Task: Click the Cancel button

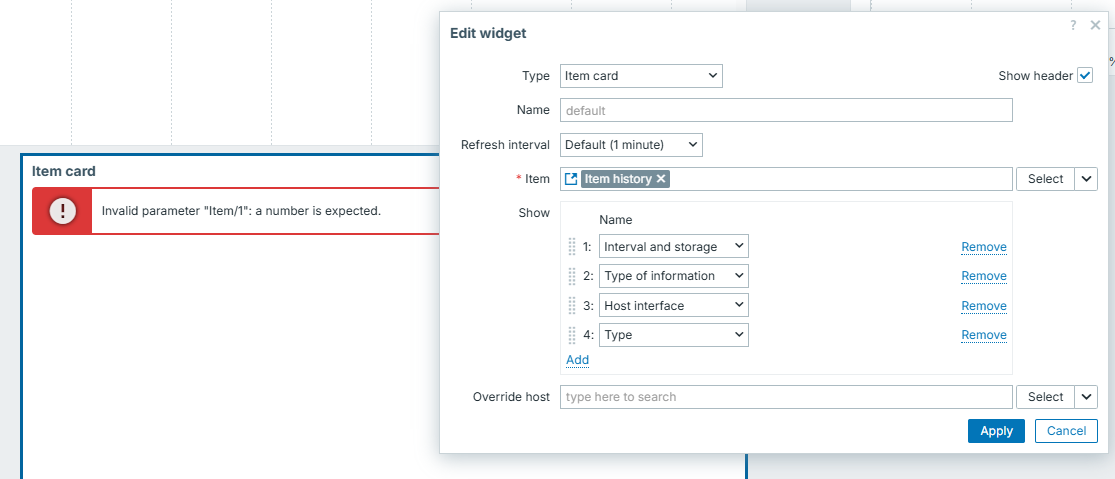Action: click(x=1066, y=431)
